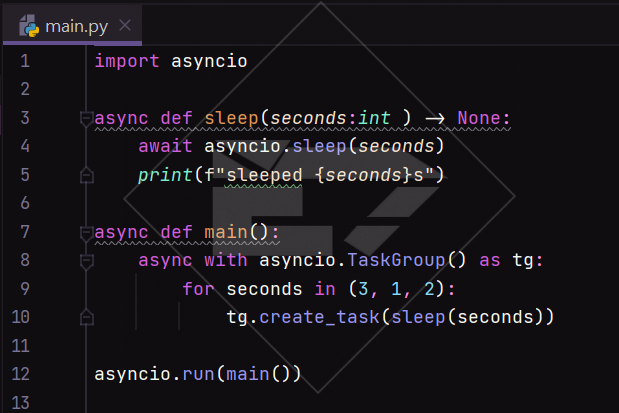Screen dimensions: 619x413
Task: Collapse the sleep function fold marker
Action: [x=86, y=119]
